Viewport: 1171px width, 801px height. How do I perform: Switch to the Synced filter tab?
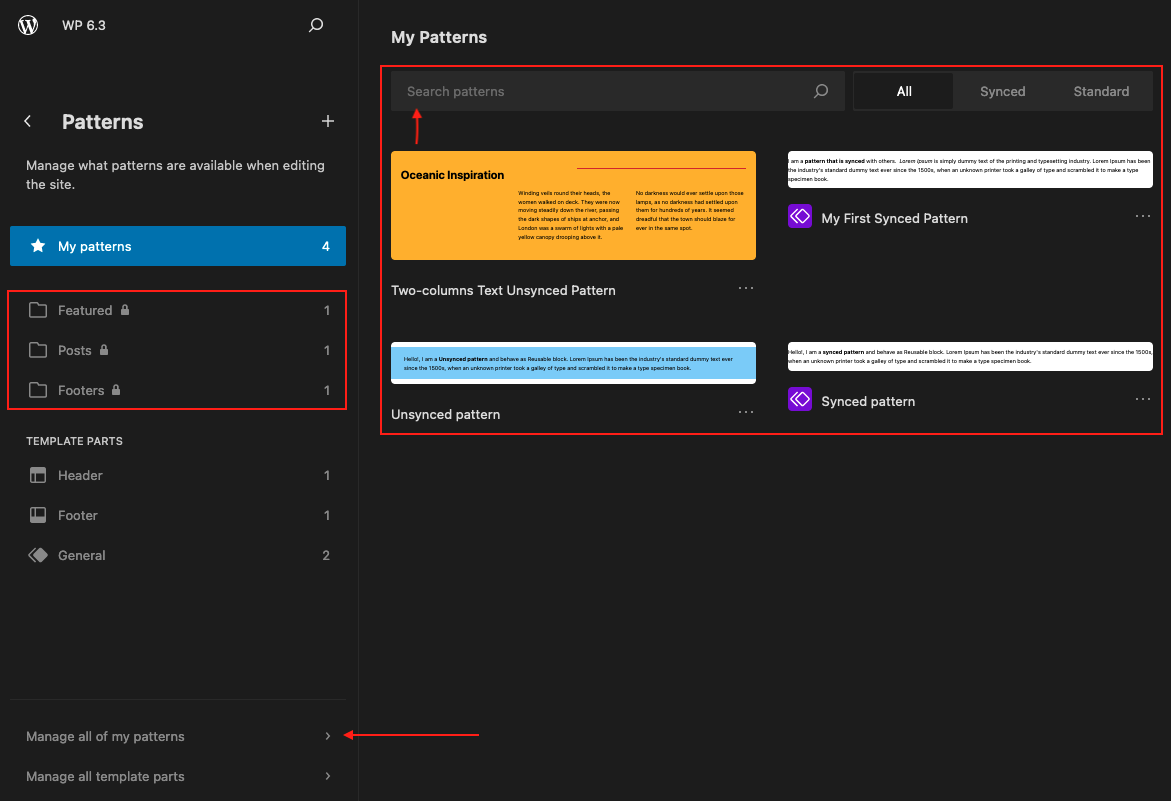point(1001,91)
